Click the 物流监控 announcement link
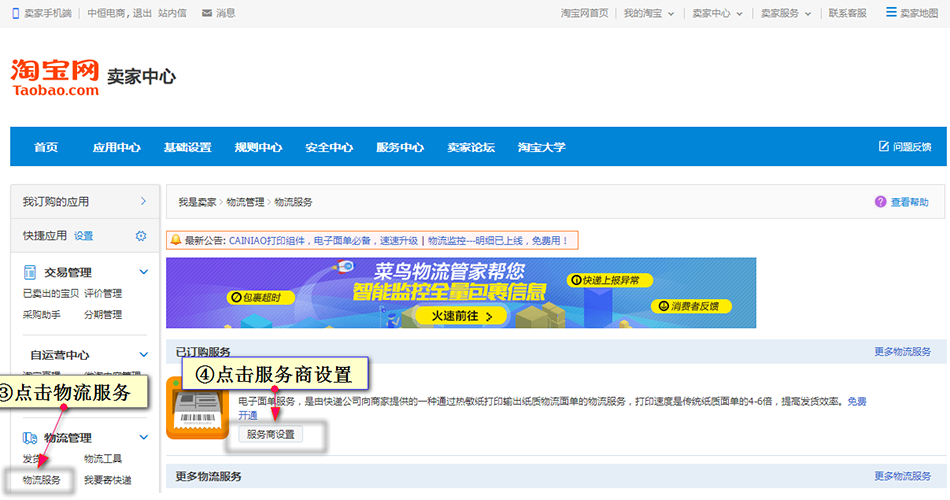950x500 pixels. click(497, 241)
